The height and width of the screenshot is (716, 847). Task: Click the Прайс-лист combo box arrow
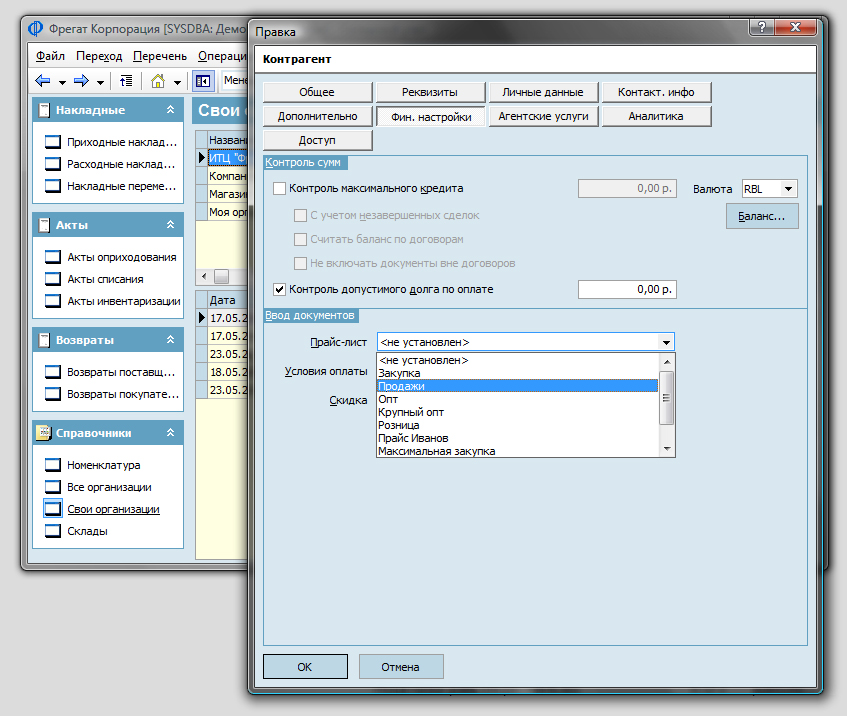(666, 342)
